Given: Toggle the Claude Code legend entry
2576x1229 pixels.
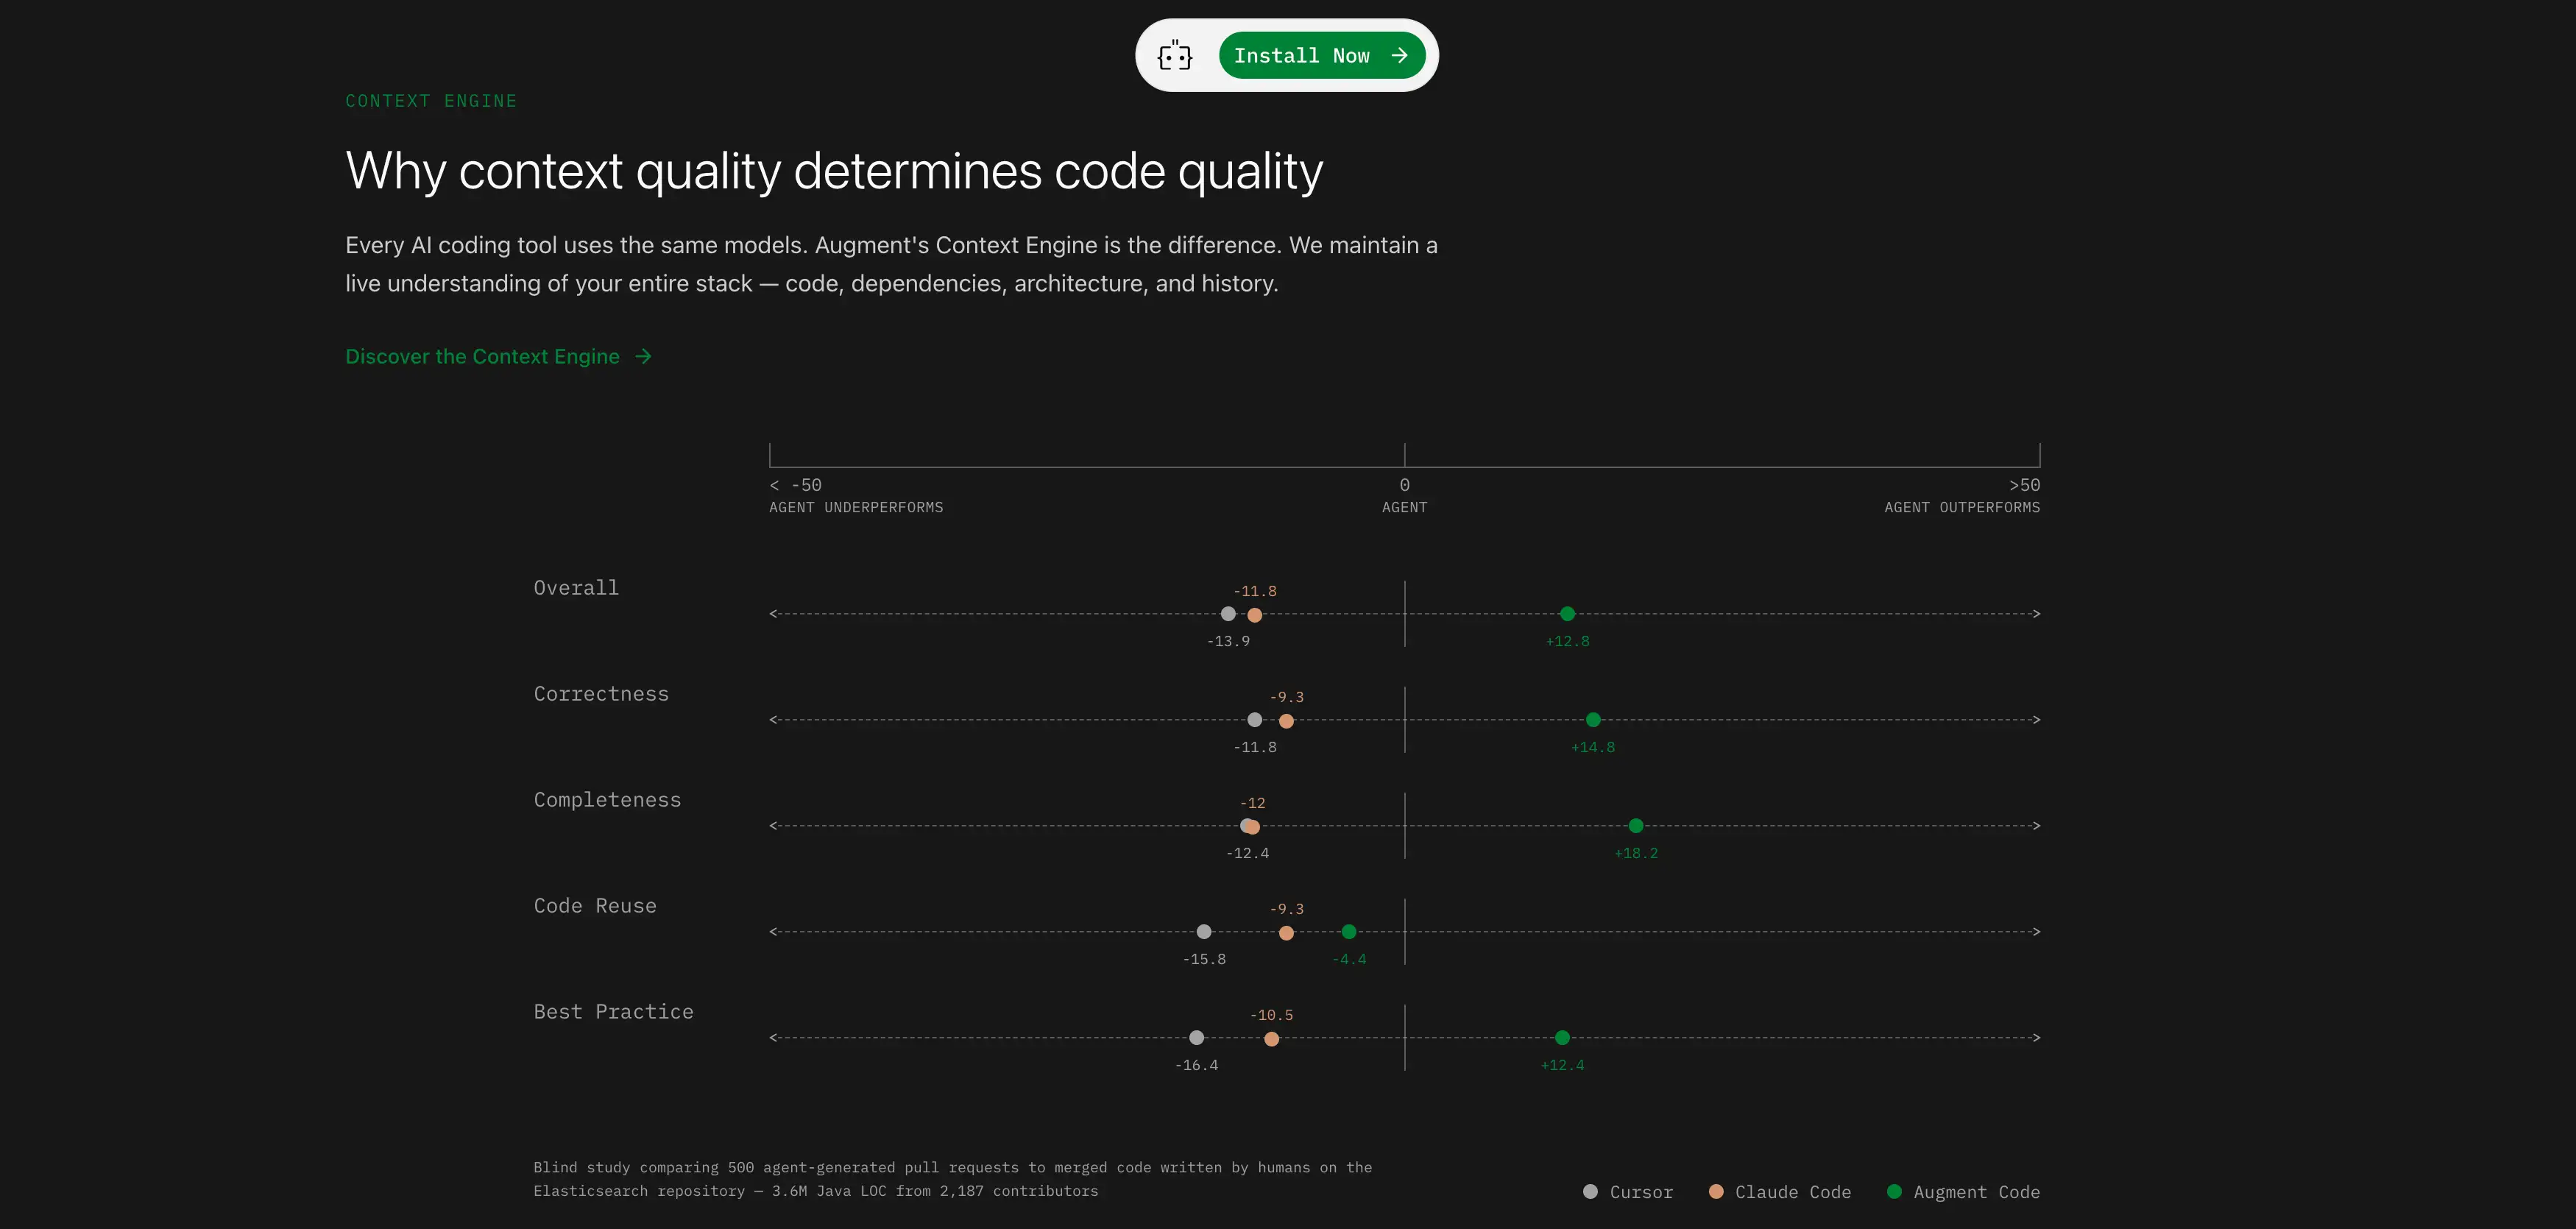Looking at the screenshot, I should point(1781,1192).
